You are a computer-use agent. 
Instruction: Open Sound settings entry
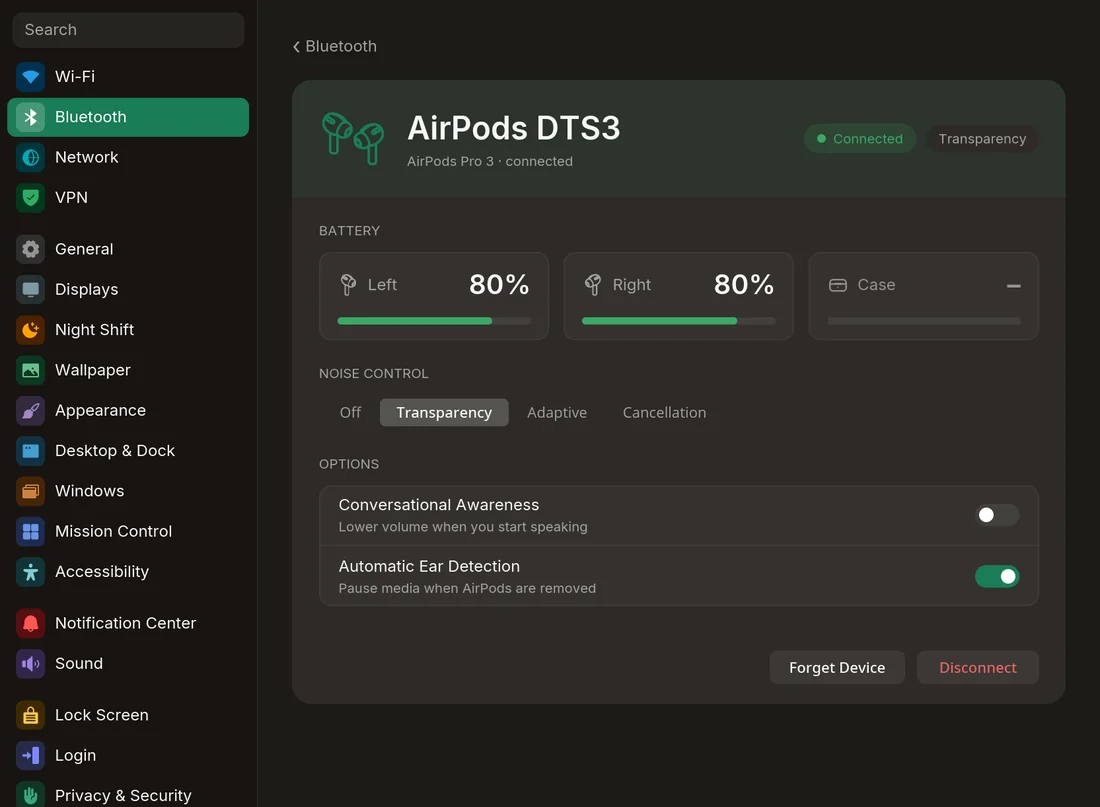pos(128,663)
